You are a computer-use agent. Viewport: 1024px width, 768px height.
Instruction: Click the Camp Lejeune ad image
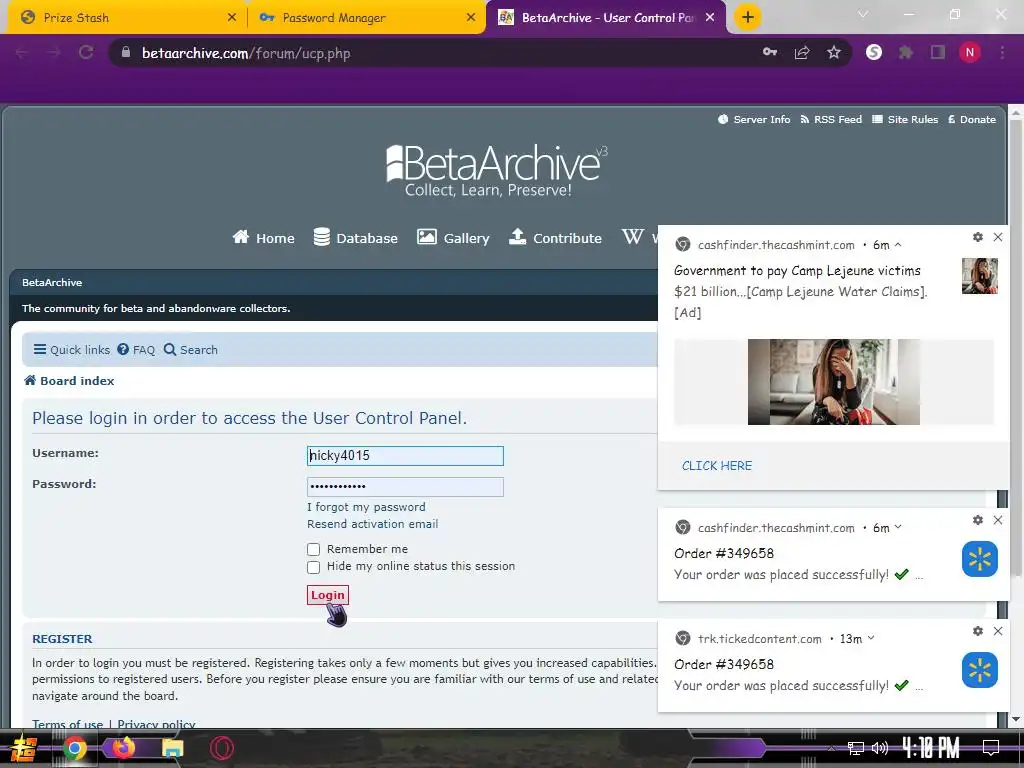click(833, 382)
